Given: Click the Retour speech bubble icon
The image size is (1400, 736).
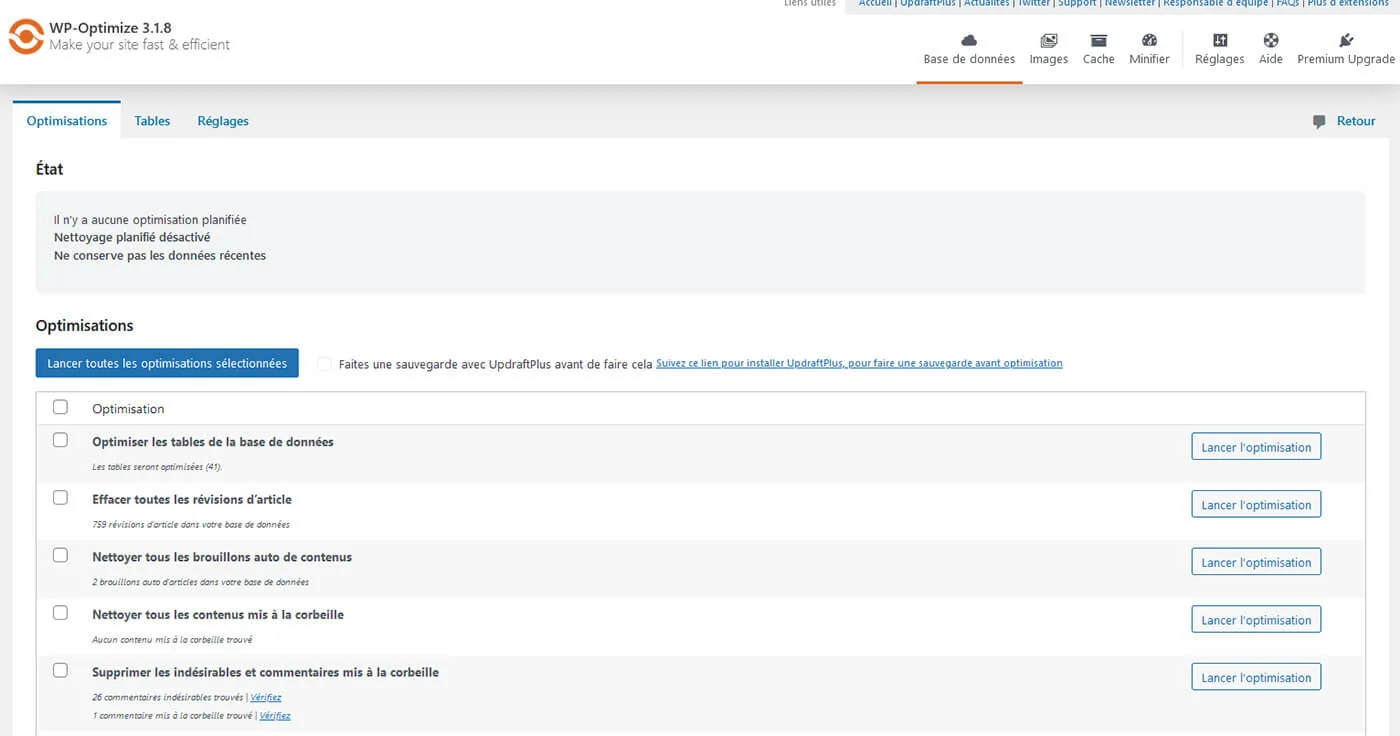Looking at the screenshot, I should point(1319,121).
